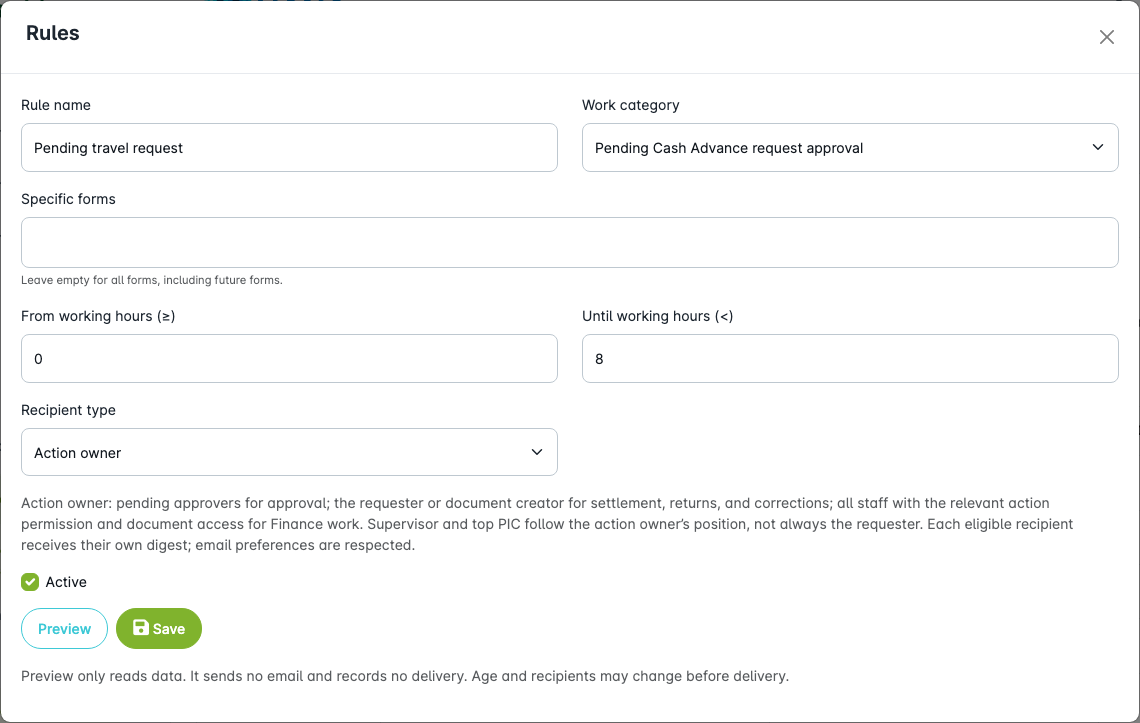Click the Active label text
This screenshot has height=723, width=1140.
66,582
